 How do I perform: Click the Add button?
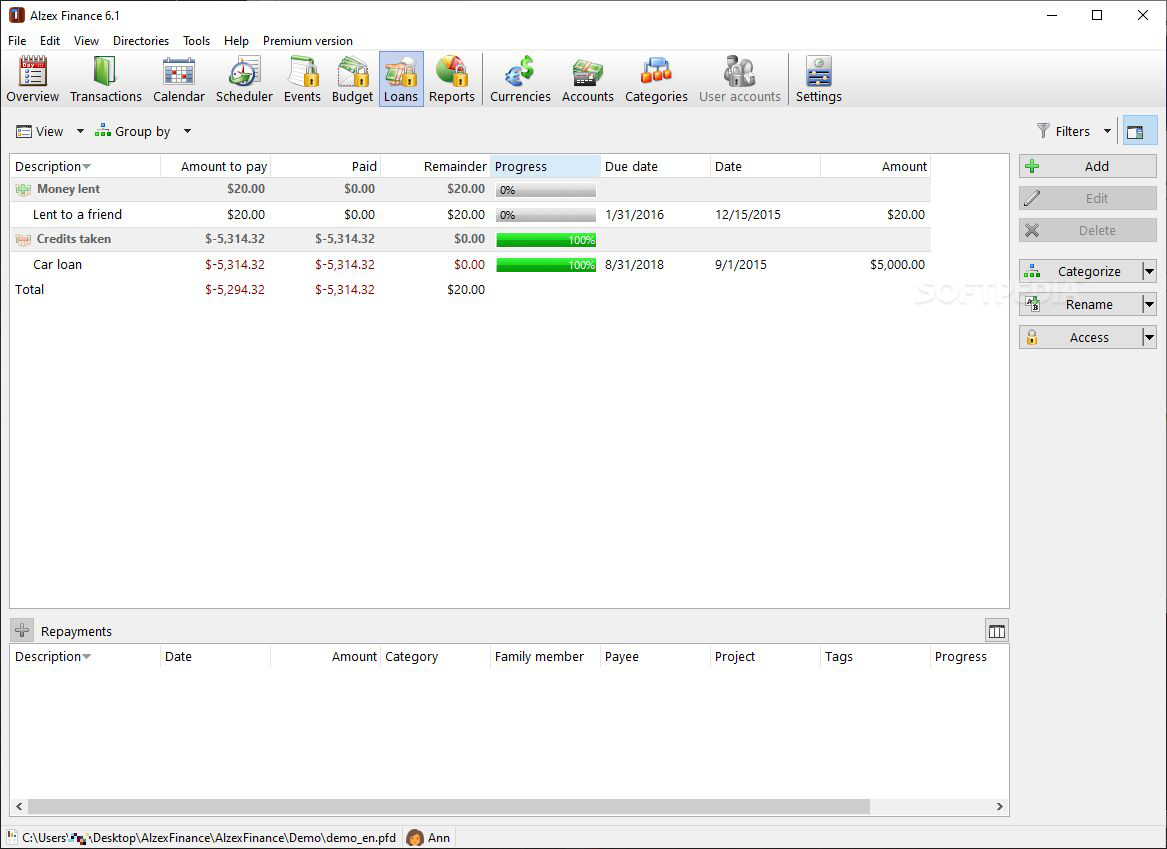[x=1087, y=166]
